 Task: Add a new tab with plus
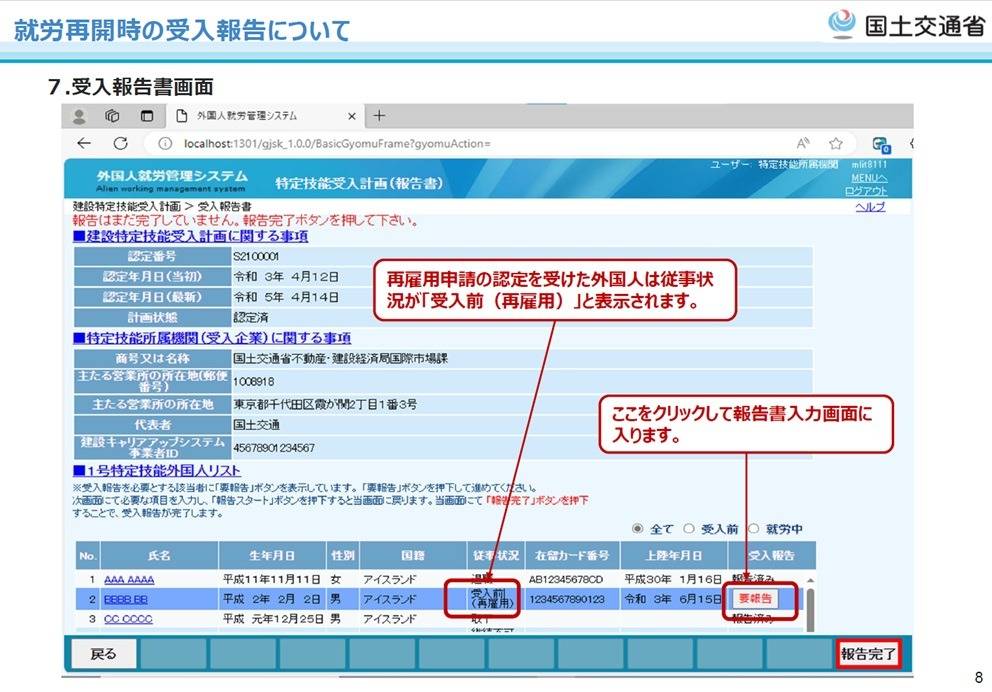380,116
